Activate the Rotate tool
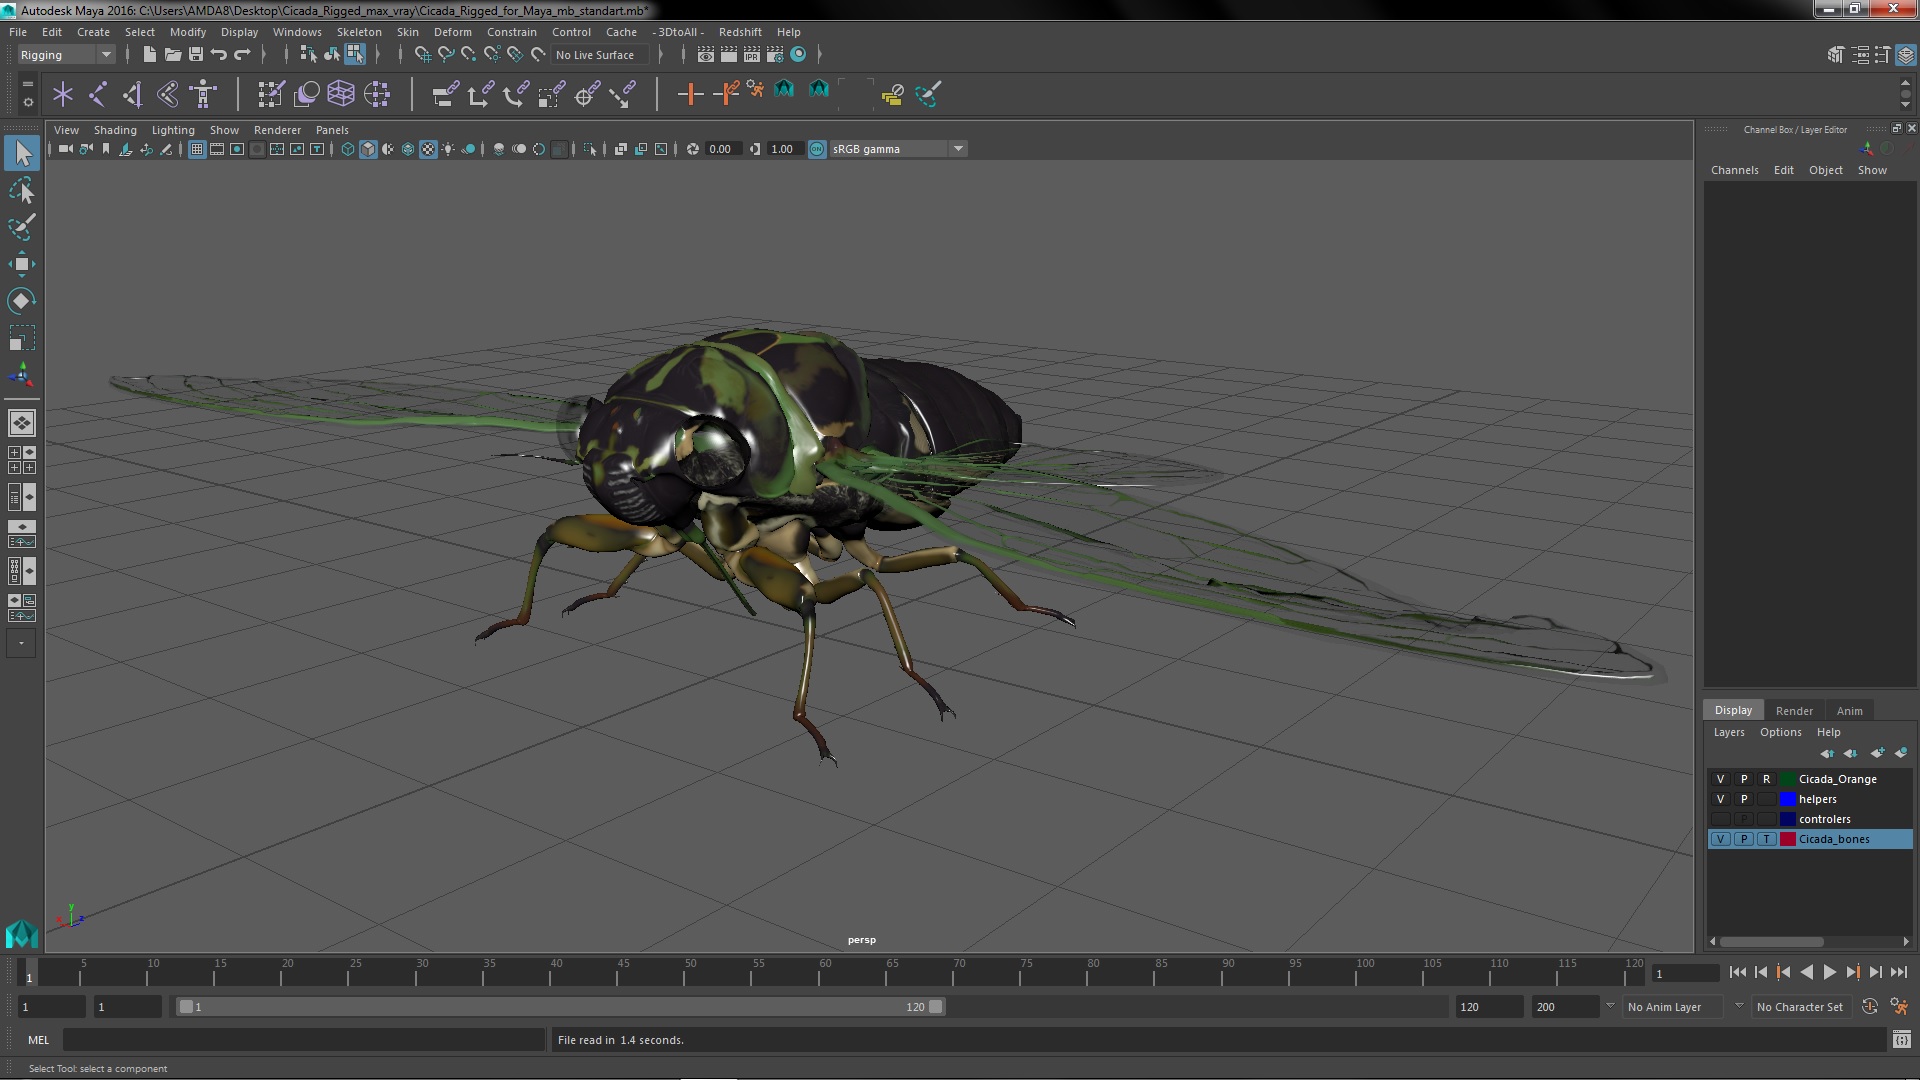The height and width of the screenshot is (1080, 1920). pyautogui.click(x=22, y=301)
